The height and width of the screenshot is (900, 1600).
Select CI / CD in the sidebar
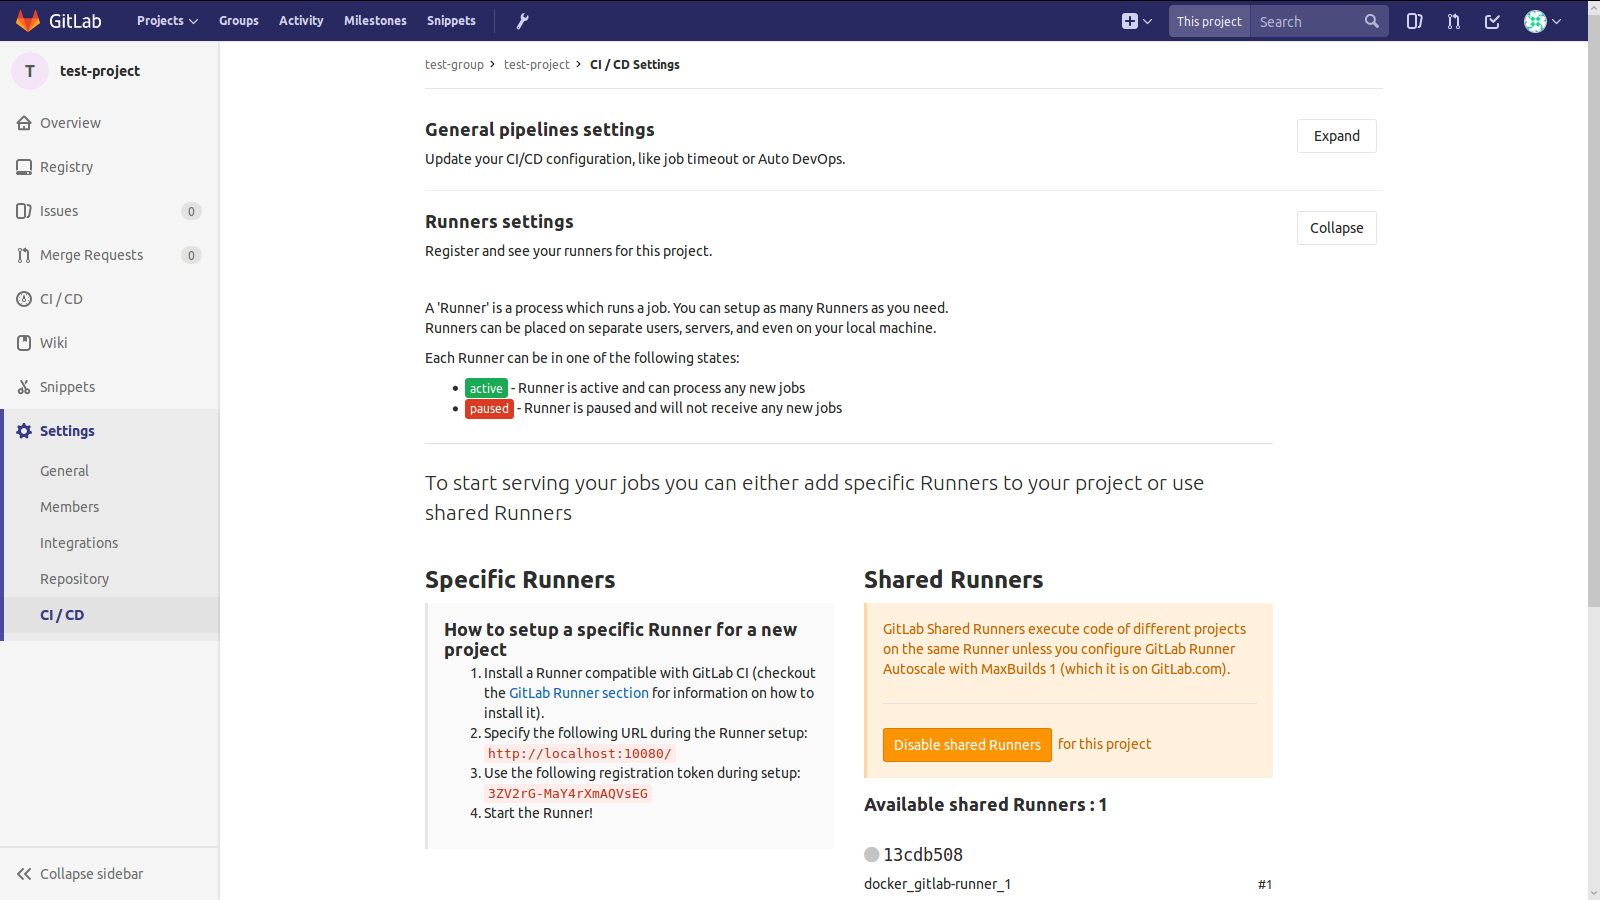pos(62,298)
